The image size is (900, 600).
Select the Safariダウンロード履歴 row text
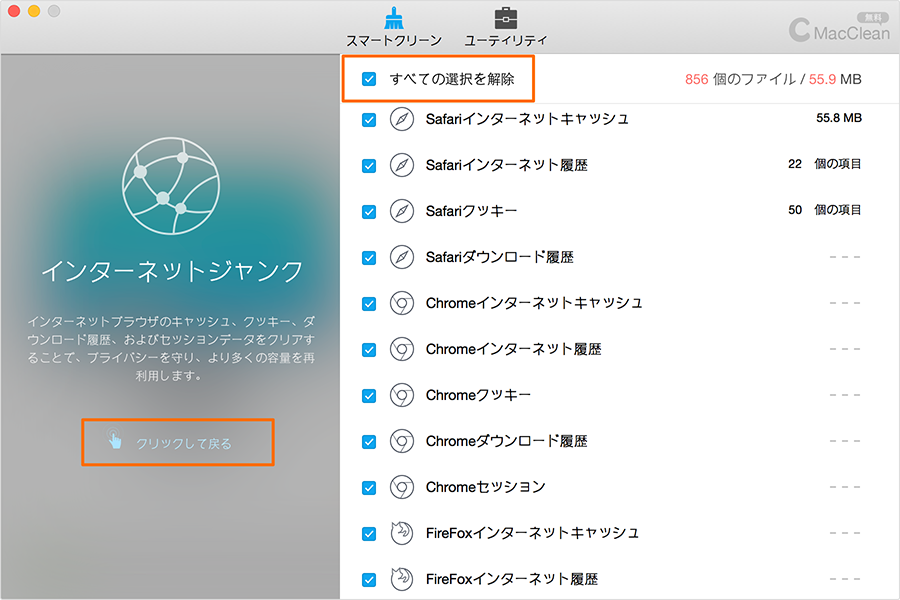point(499,257)
